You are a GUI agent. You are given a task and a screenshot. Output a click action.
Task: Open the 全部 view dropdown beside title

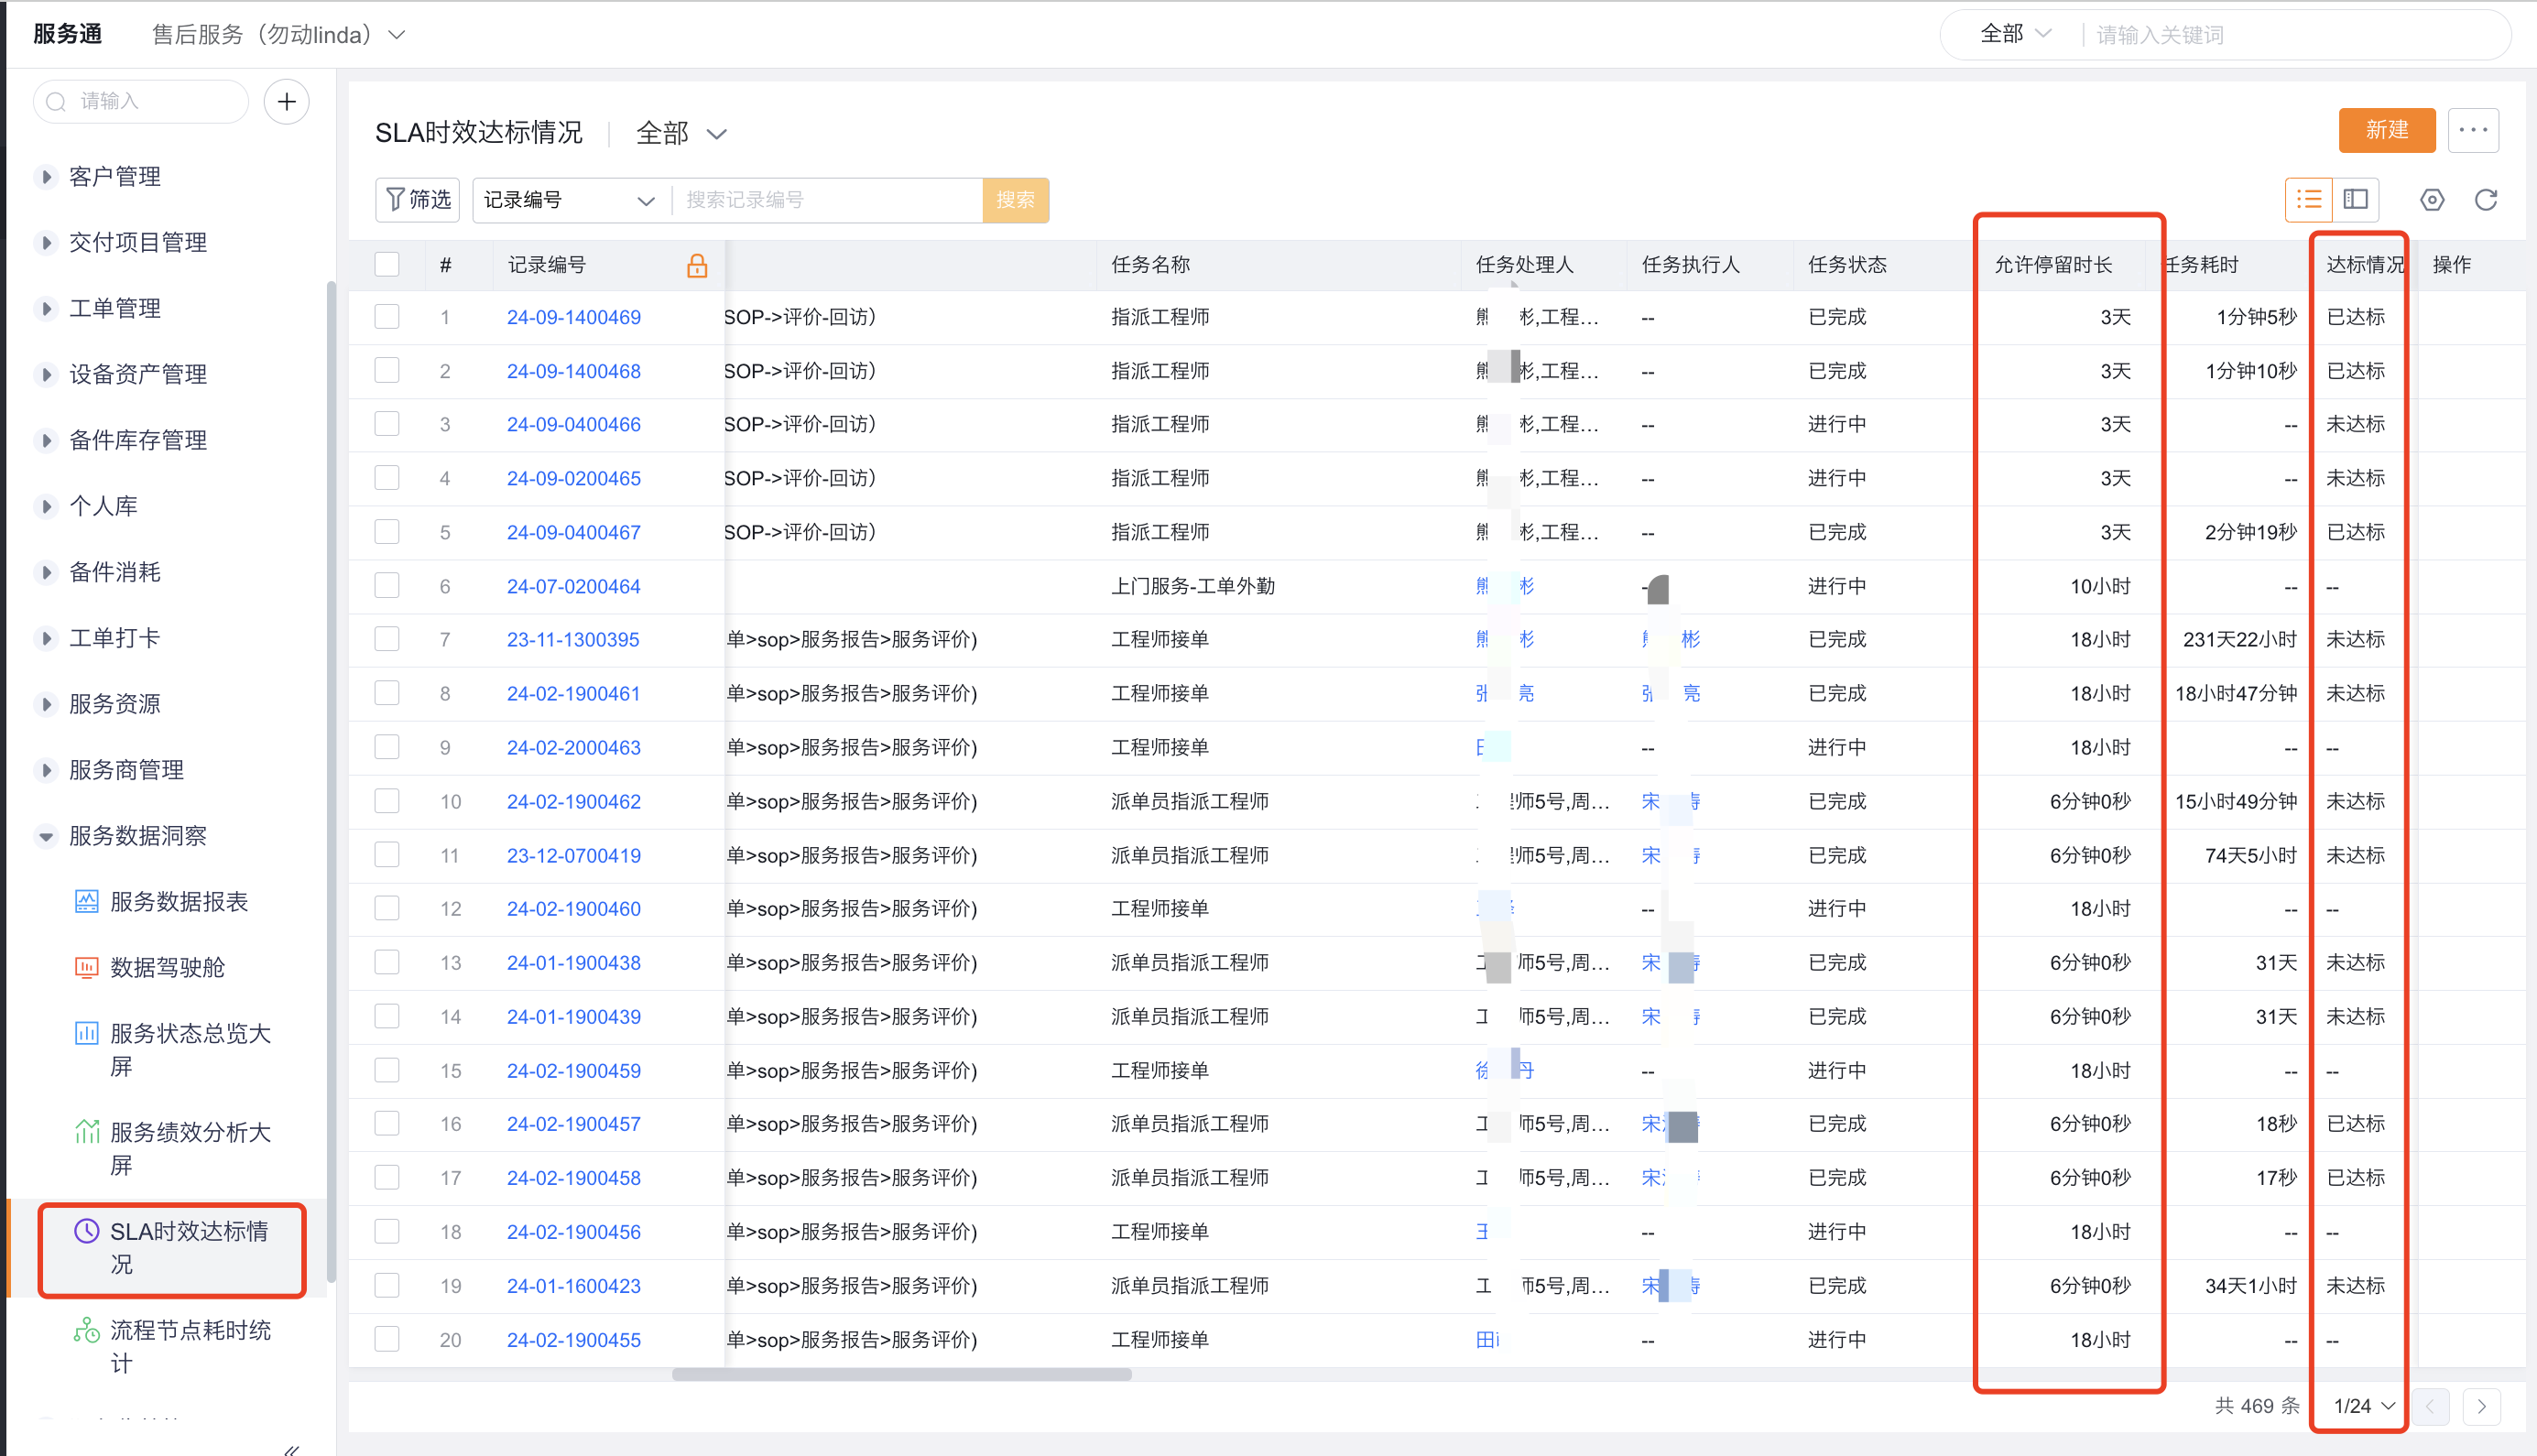click(681, 133)
